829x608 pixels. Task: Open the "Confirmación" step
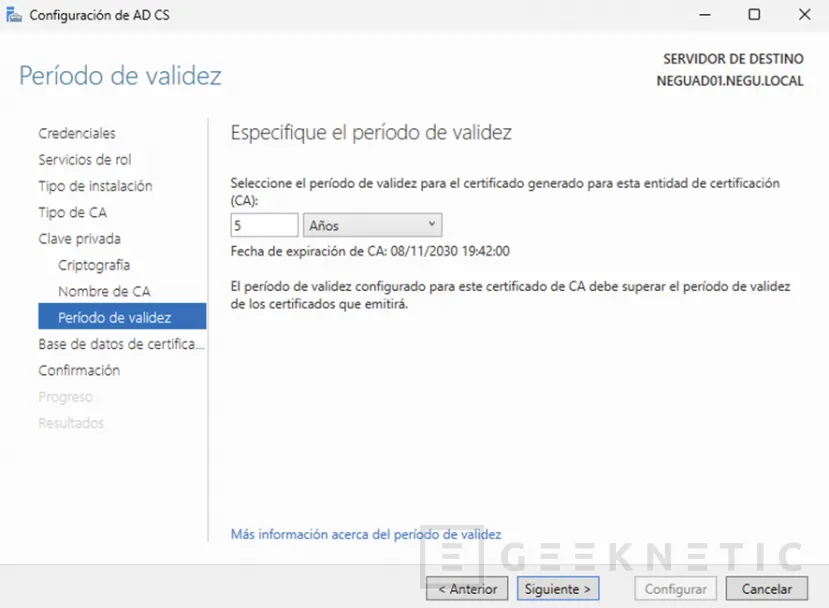79,370
